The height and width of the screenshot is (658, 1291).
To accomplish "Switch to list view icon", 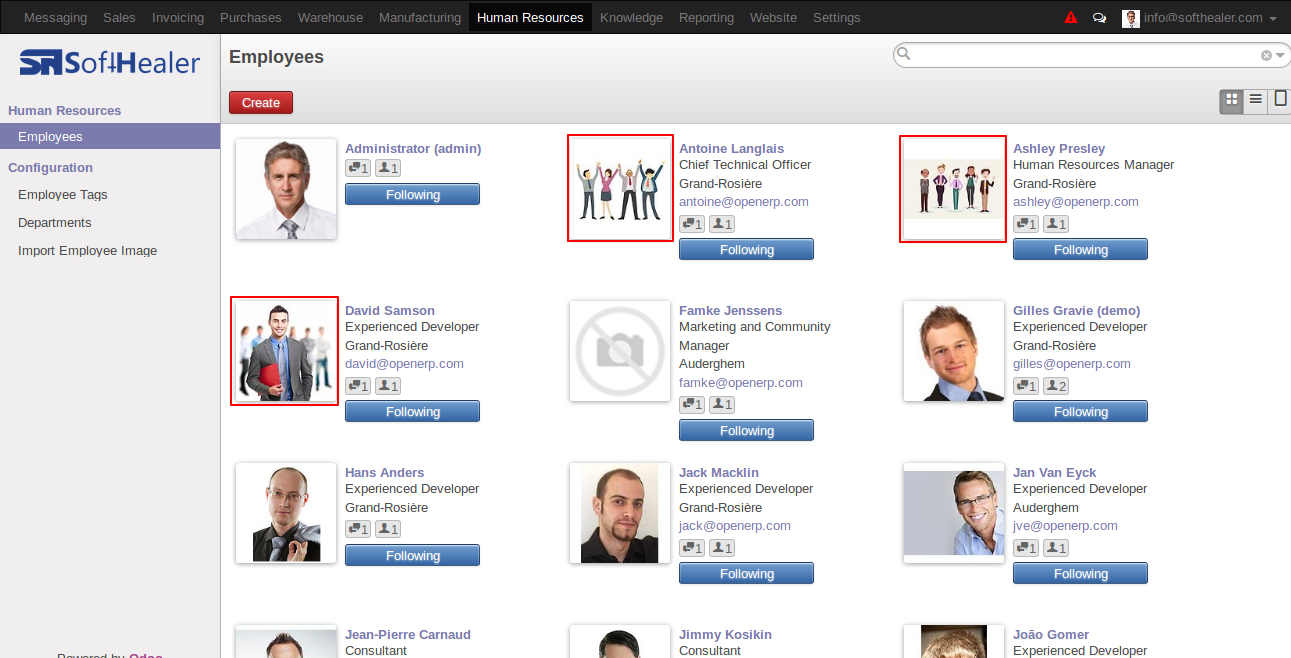I will 1255,100.
